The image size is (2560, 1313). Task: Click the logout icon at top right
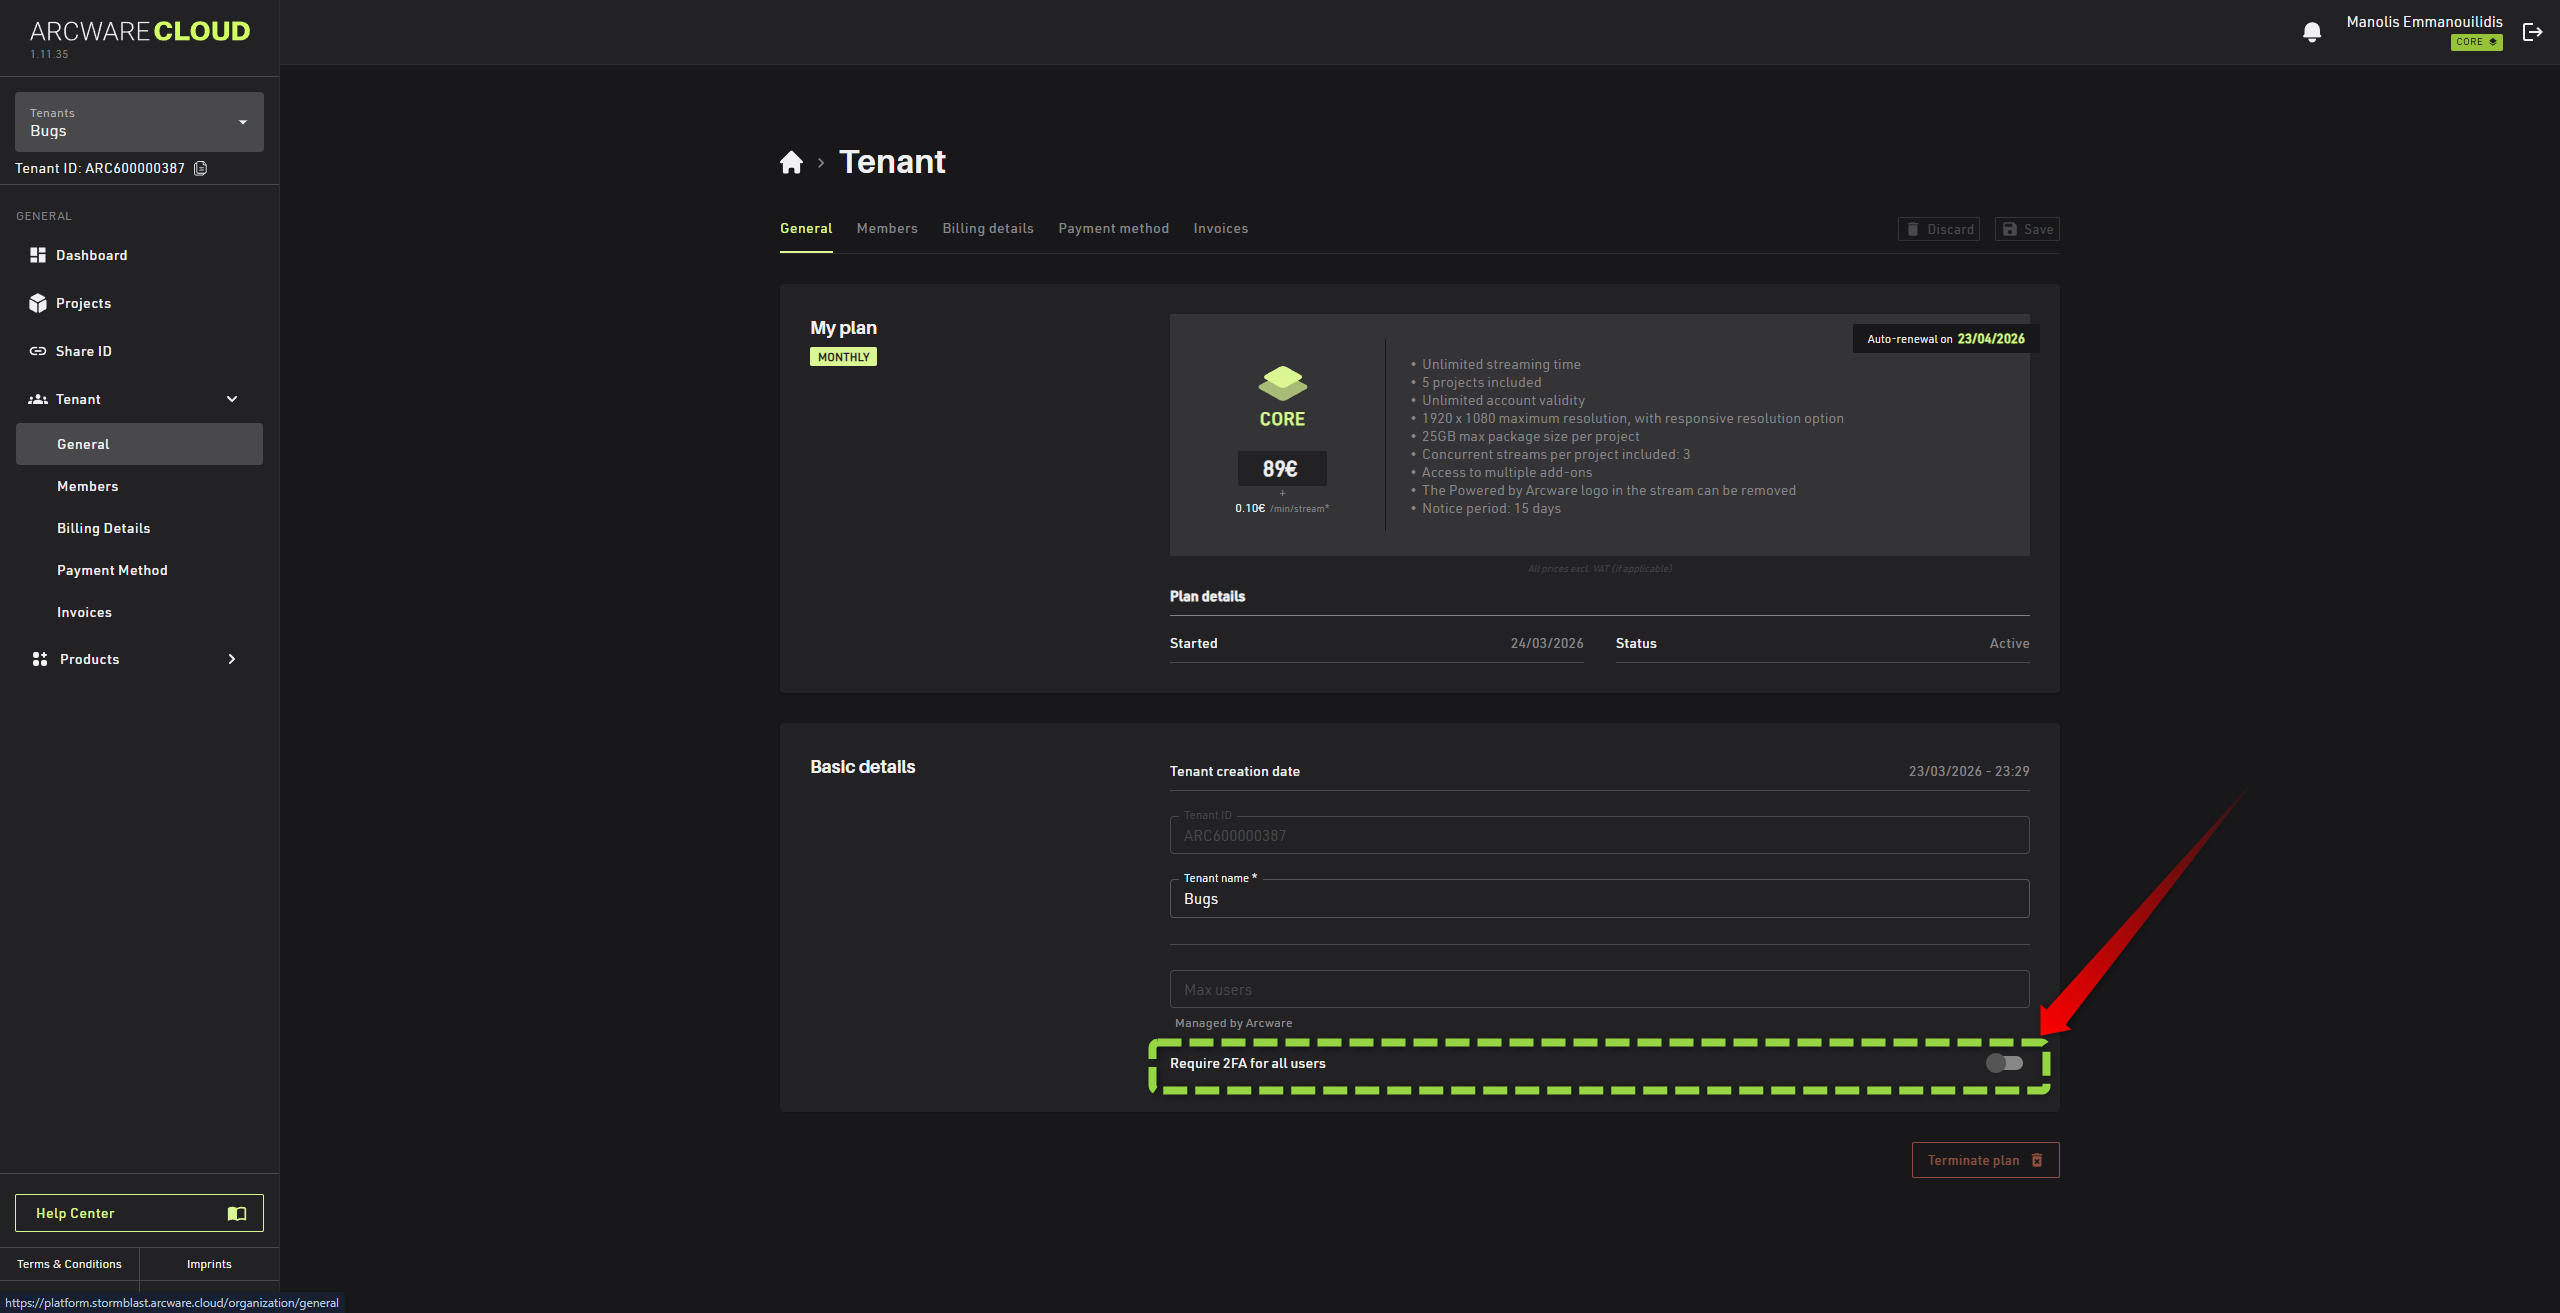tap(2532, 32)
